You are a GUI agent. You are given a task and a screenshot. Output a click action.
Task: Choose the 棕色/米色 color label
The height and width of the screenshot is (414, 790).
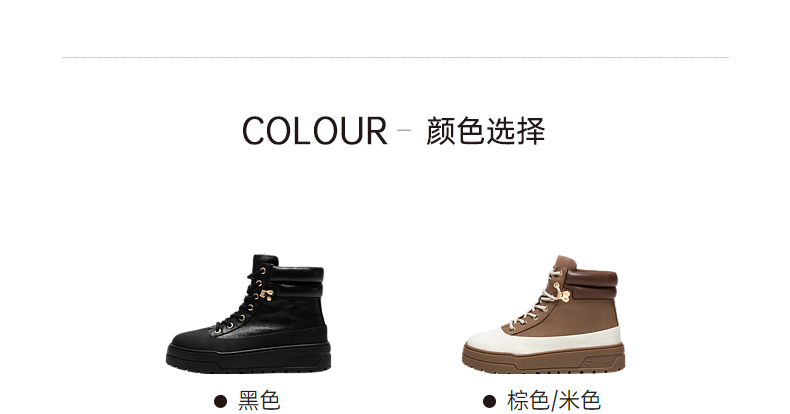pos(554,401)
